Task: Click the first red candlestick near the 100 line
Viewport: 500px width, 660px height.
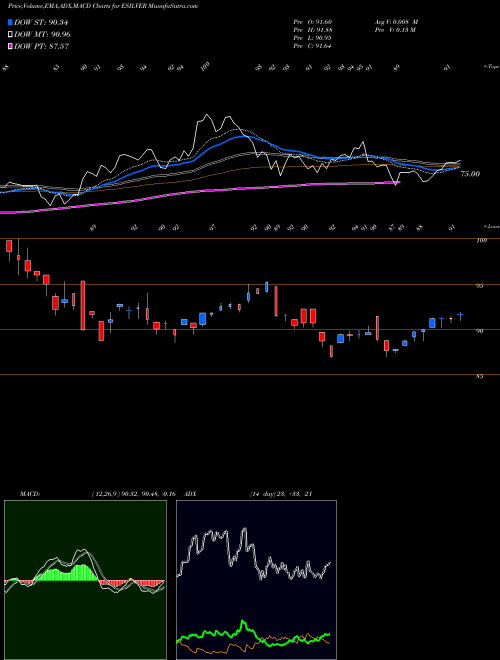Action: point(9,246)
